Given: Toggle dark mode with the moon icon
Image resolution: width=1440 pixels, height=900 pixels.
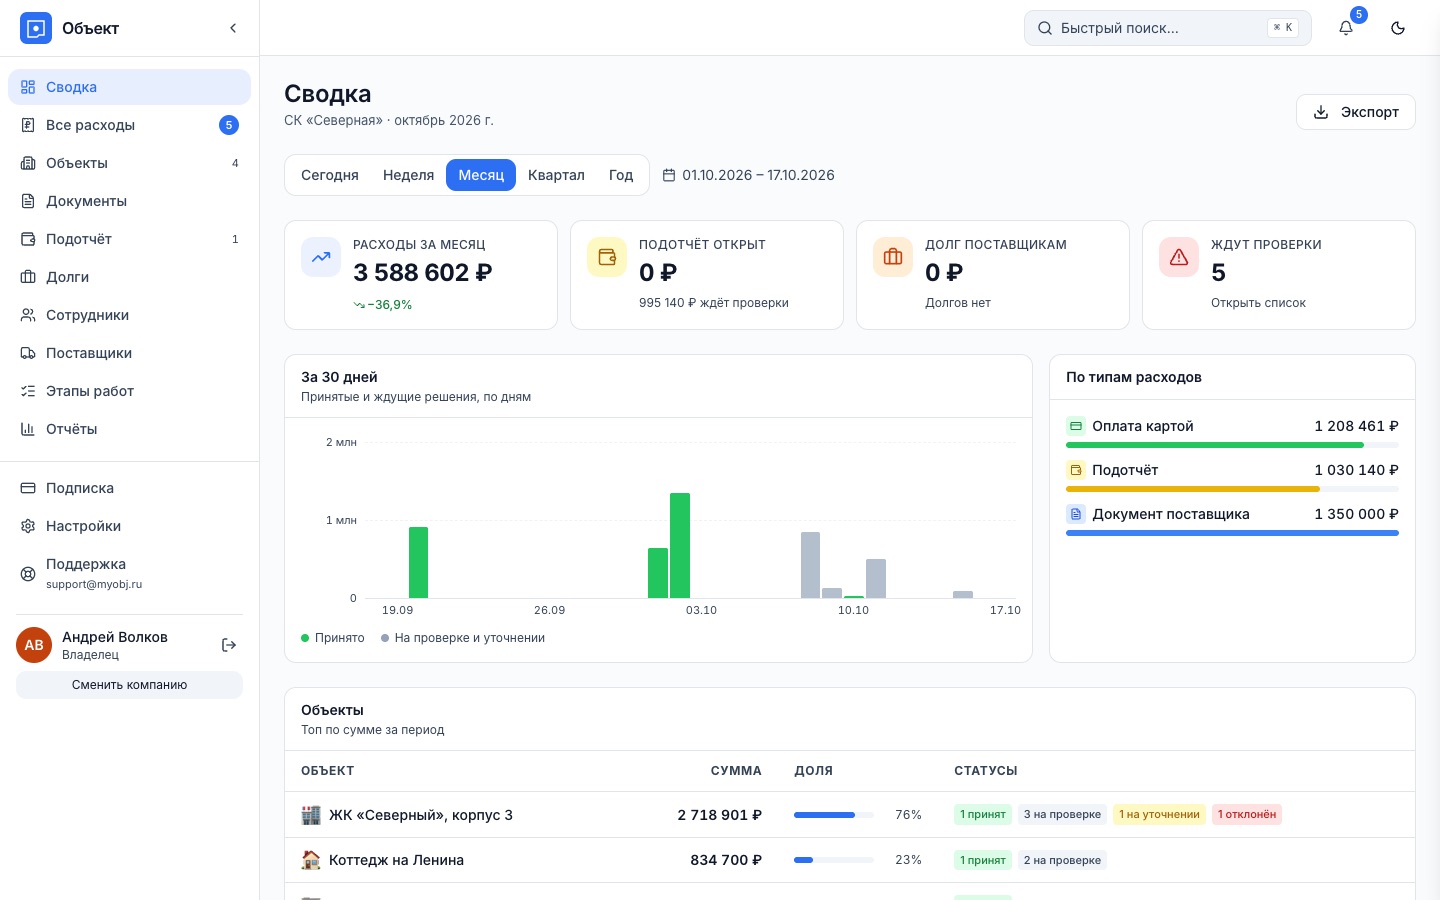Looking at the screenshot, I should (x=1398, y=28).
